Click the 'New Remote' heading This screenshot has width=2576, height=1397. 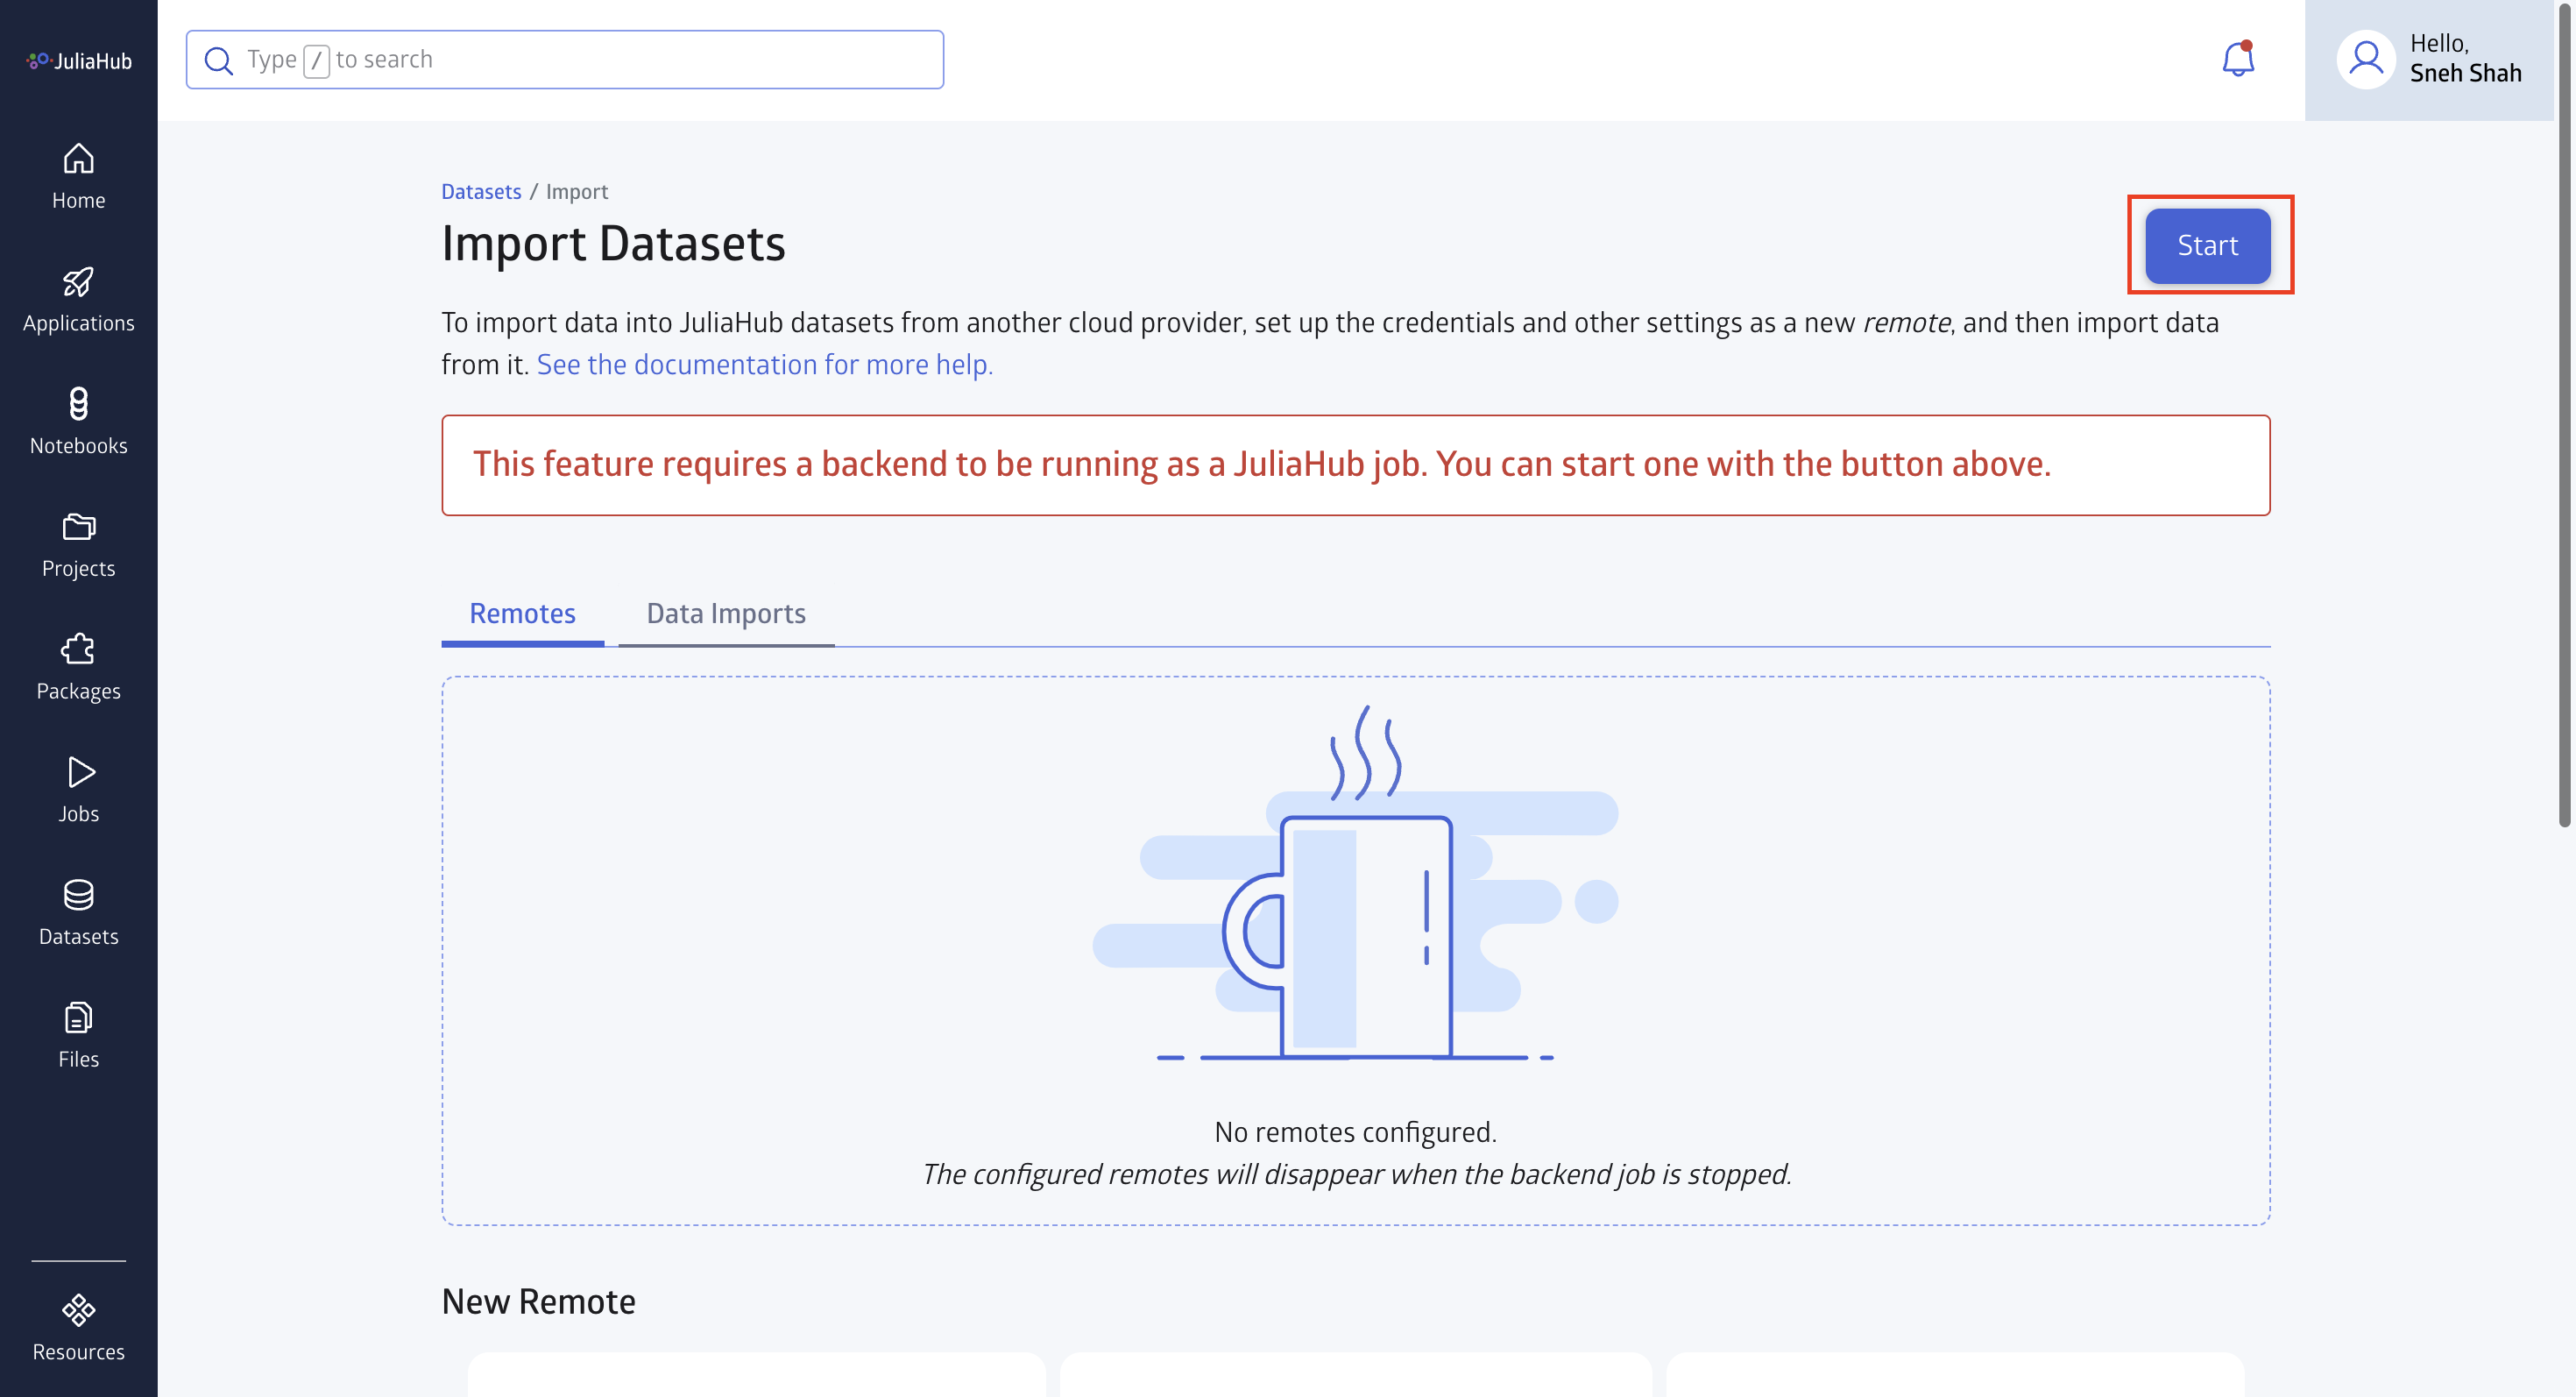pyautogui.click(x=538, y=1301)
